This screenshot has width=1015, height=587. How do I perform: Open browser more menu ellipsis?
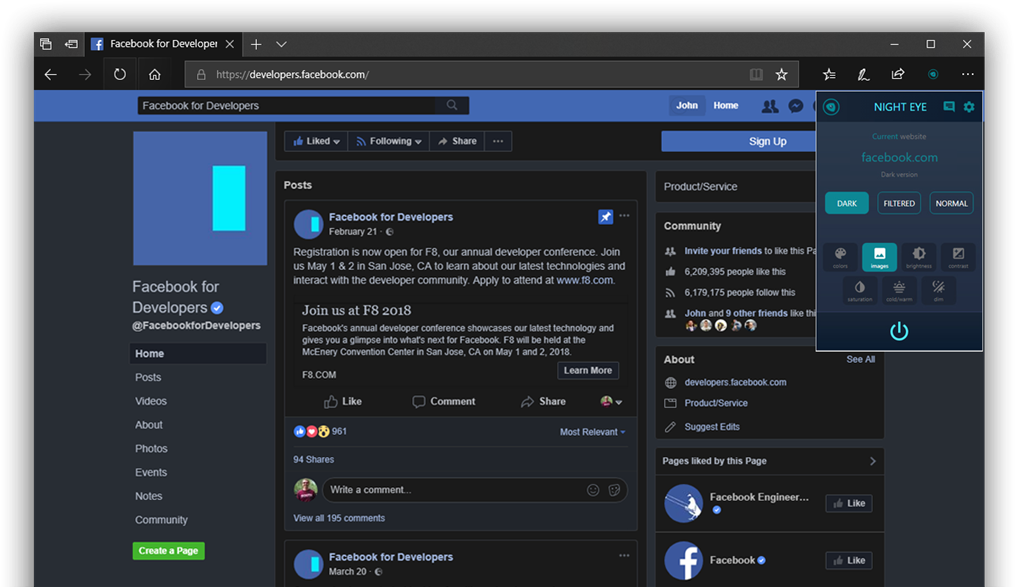click(x=968, y=74)
